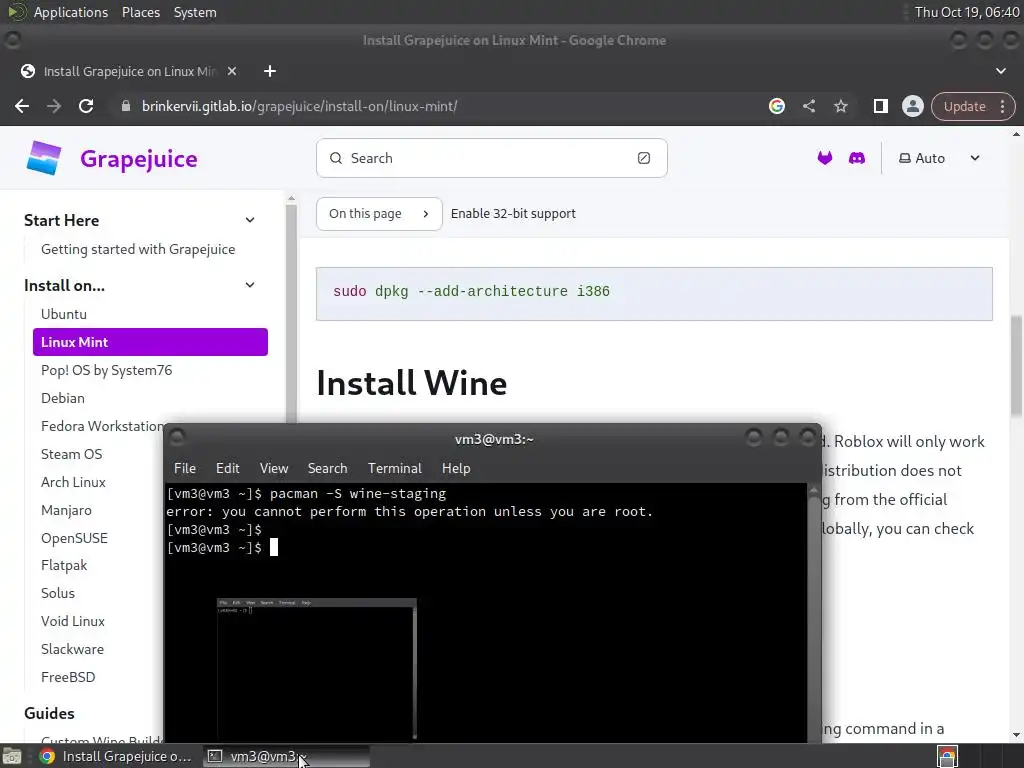Viewport: 1024px width, 768px height.
Task: Toggle the Chrome side panel icon
Action: click(x=880, y=106)
